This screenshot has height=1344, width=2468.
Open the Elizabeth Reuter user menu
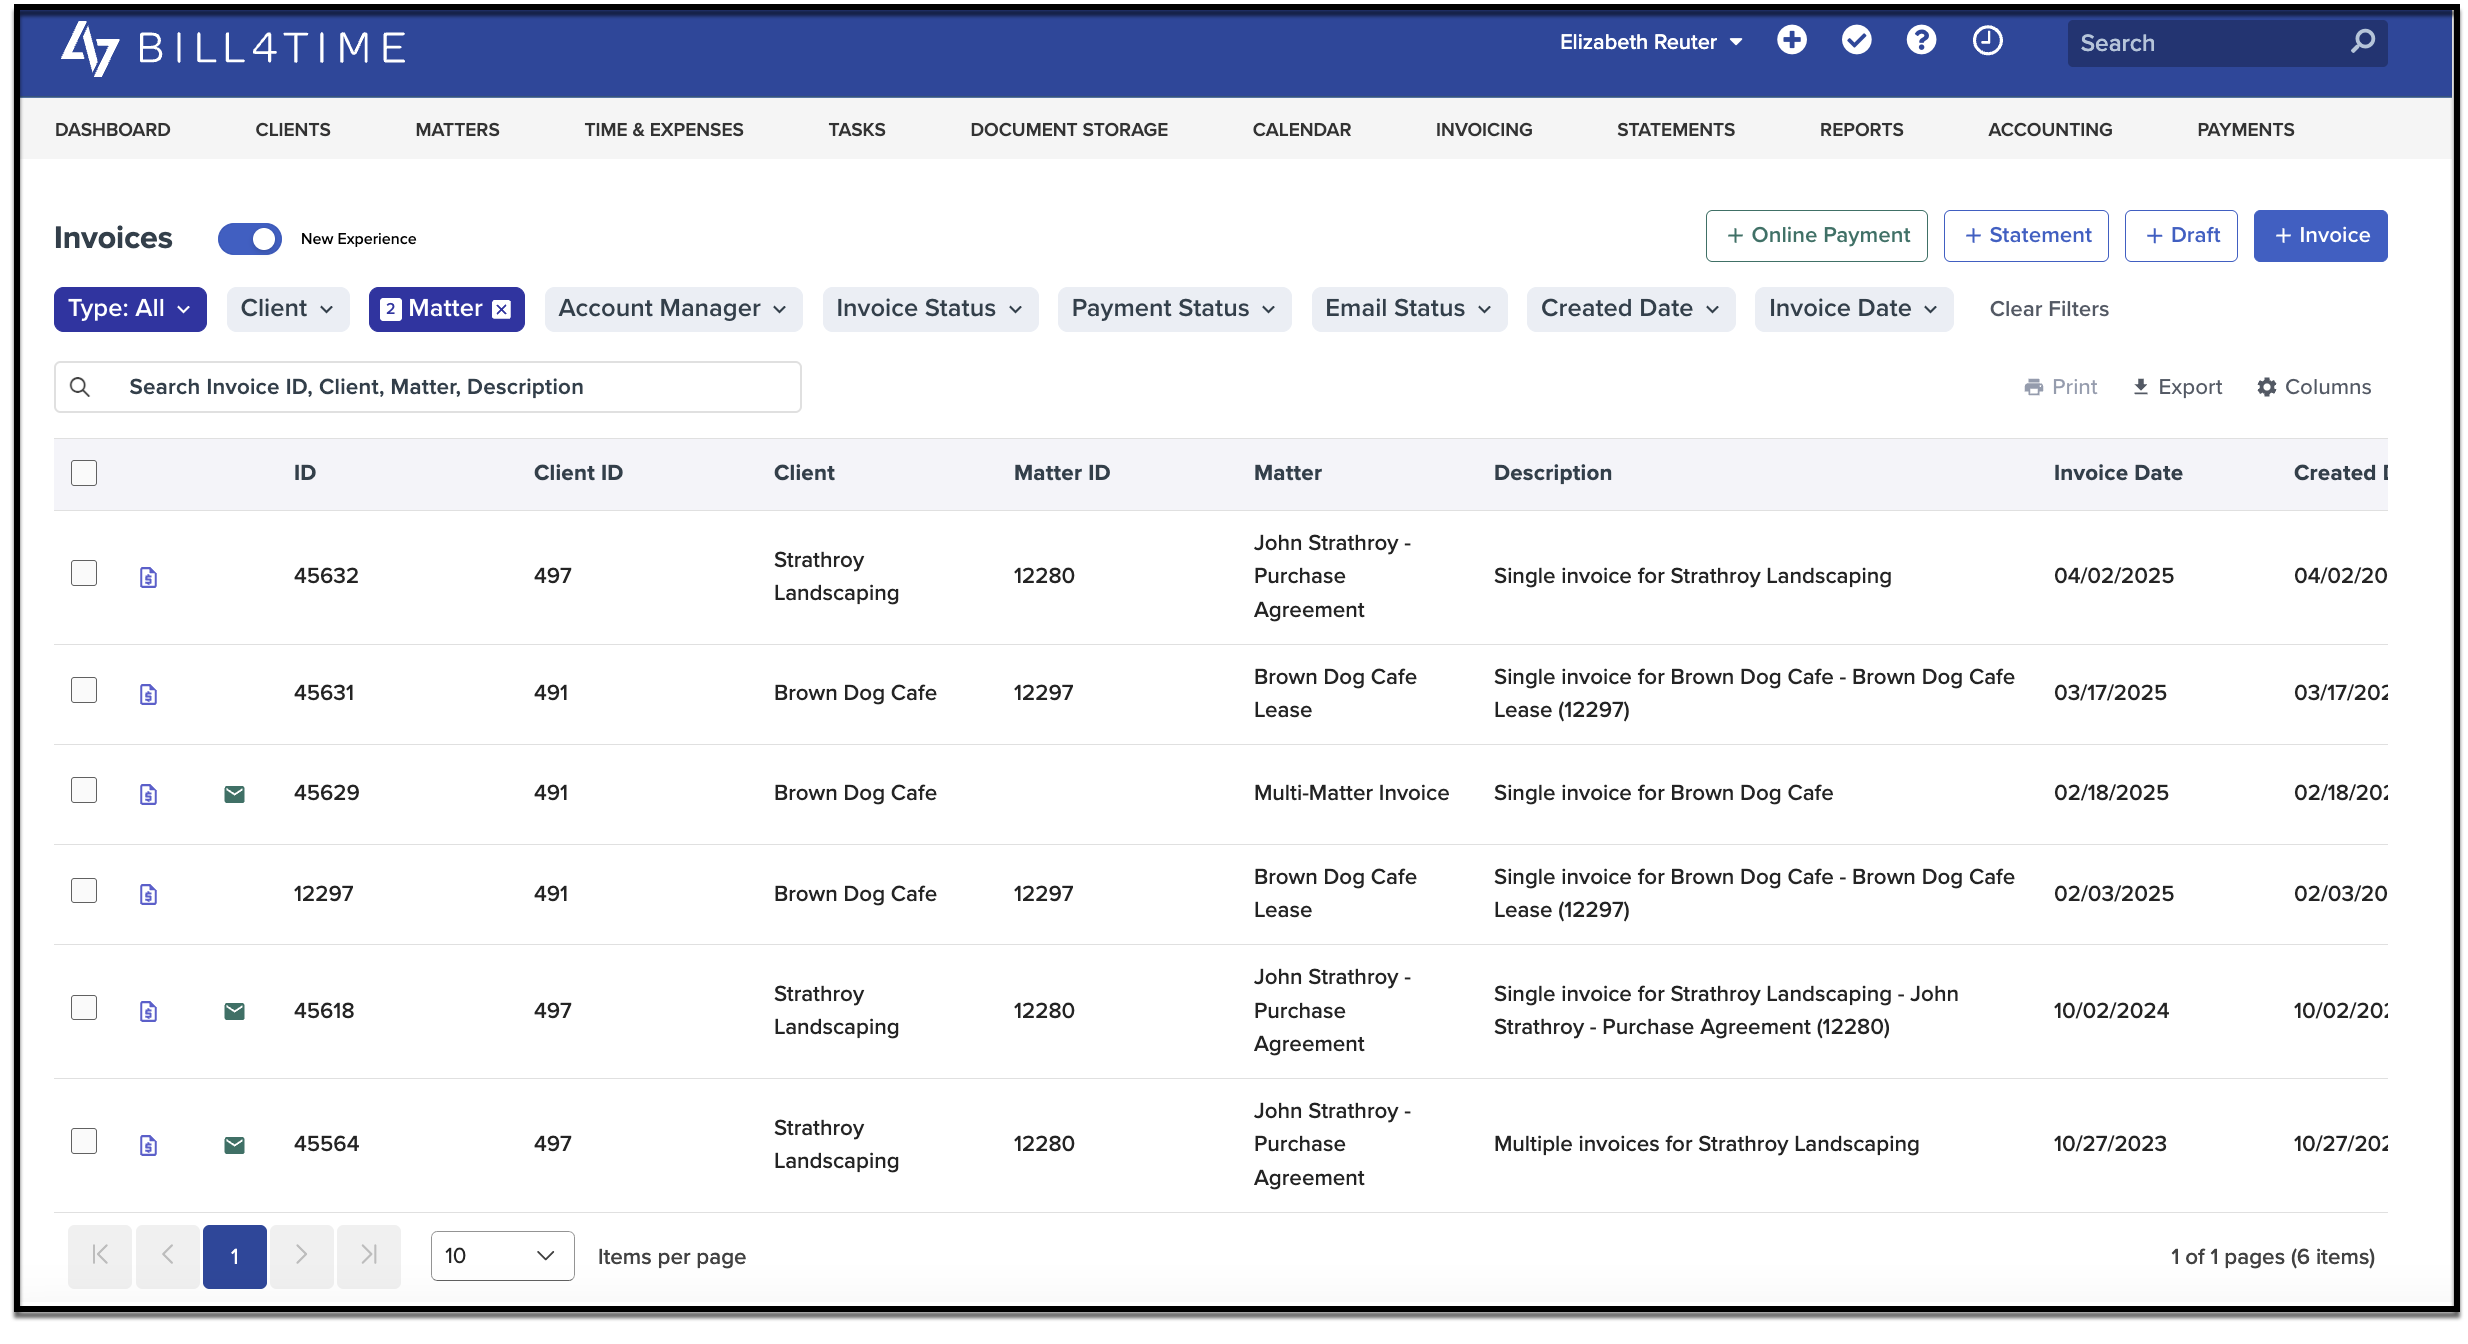(1651, 42)
